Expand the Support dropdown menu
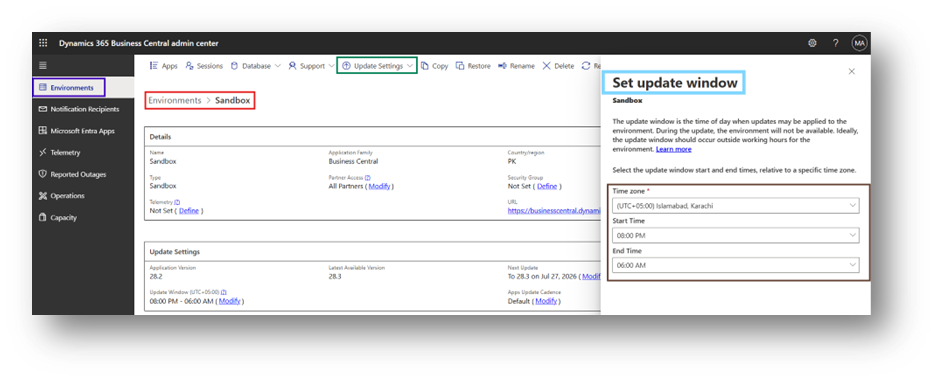The height and width of the screenshot is (380, 936). (311, 66)
